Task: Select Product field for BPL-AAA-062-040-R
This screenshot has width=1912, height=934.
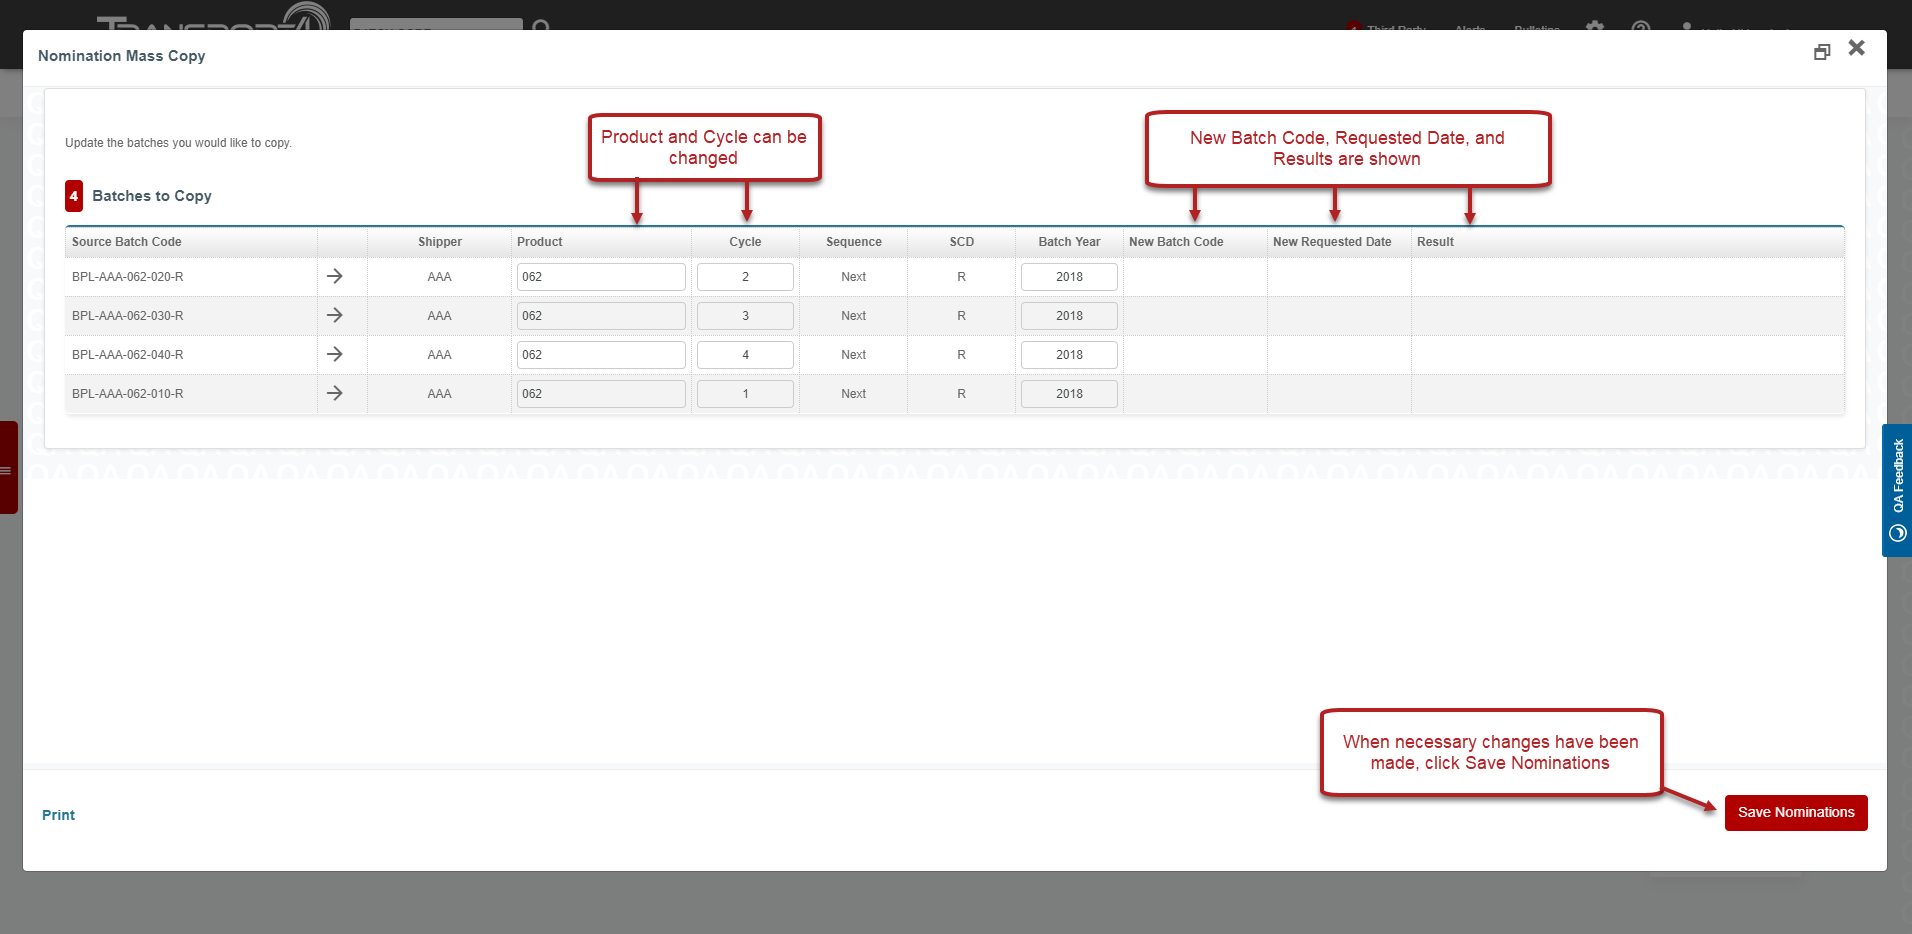Action: 600,355
